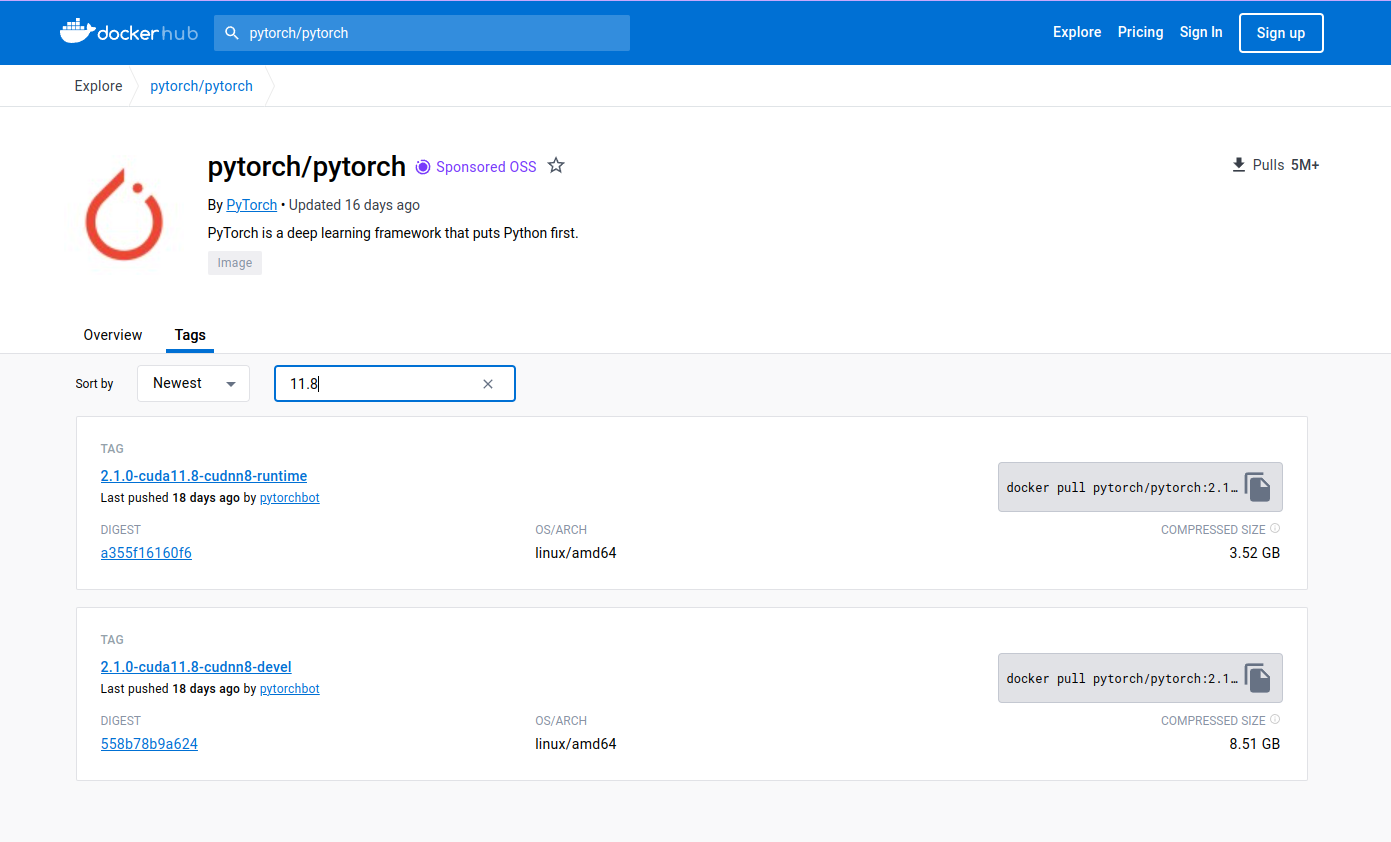
Task: Click the Image category chip
Action: tap(235, 263)
